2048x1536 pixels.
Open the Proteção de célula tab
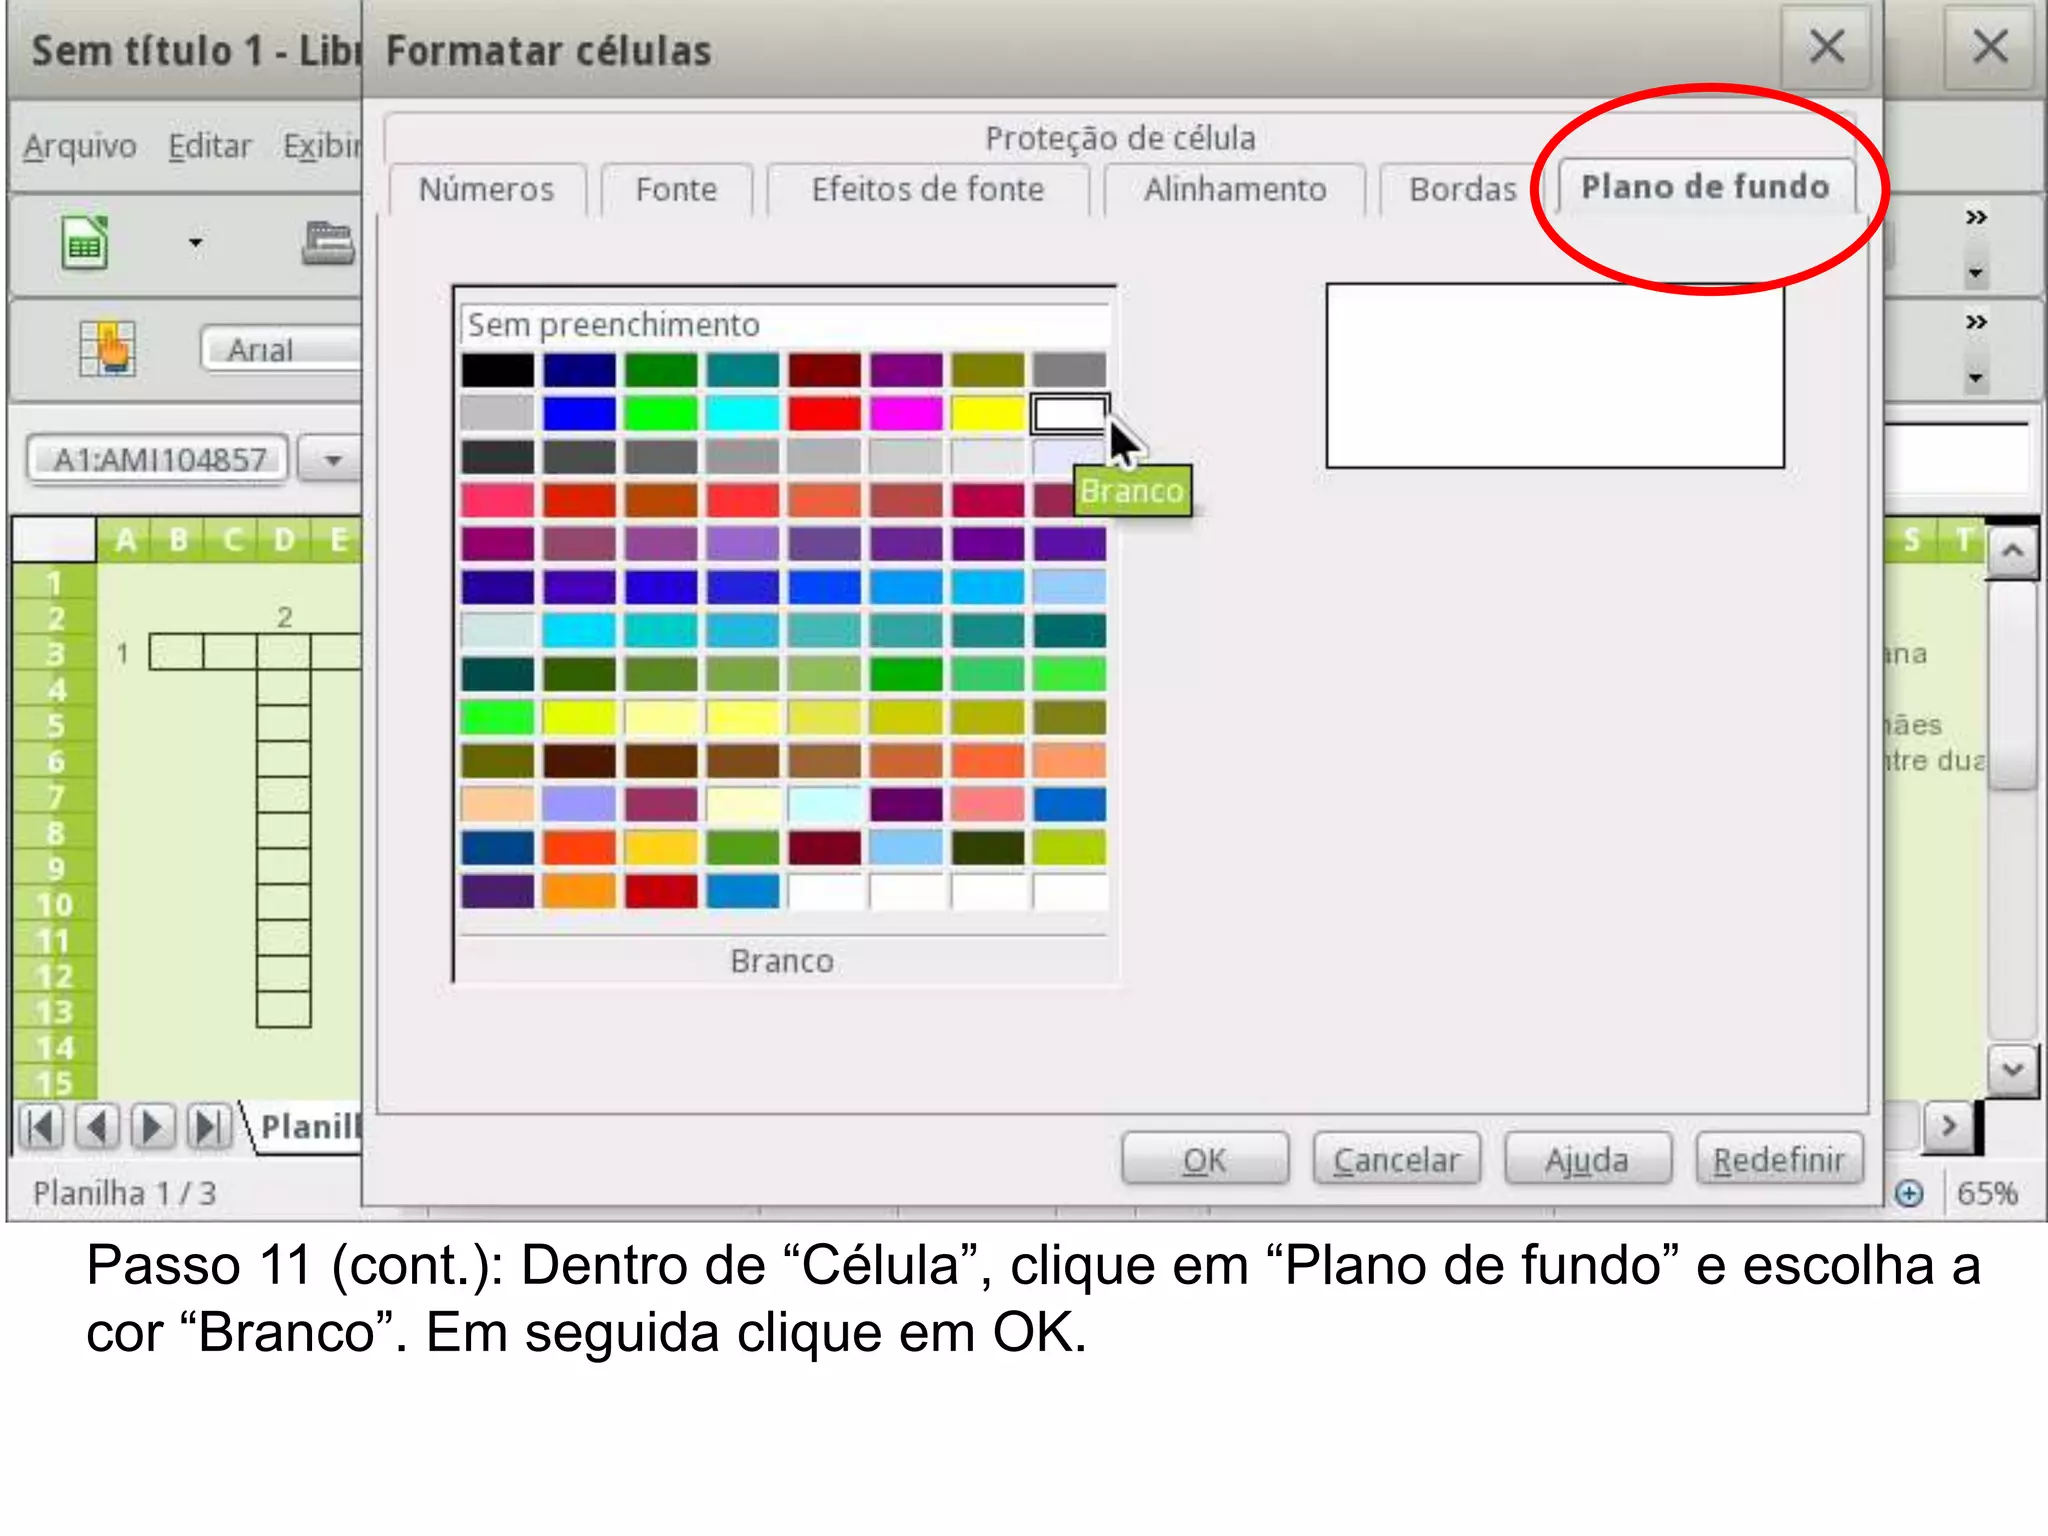tap(1120, 138)
